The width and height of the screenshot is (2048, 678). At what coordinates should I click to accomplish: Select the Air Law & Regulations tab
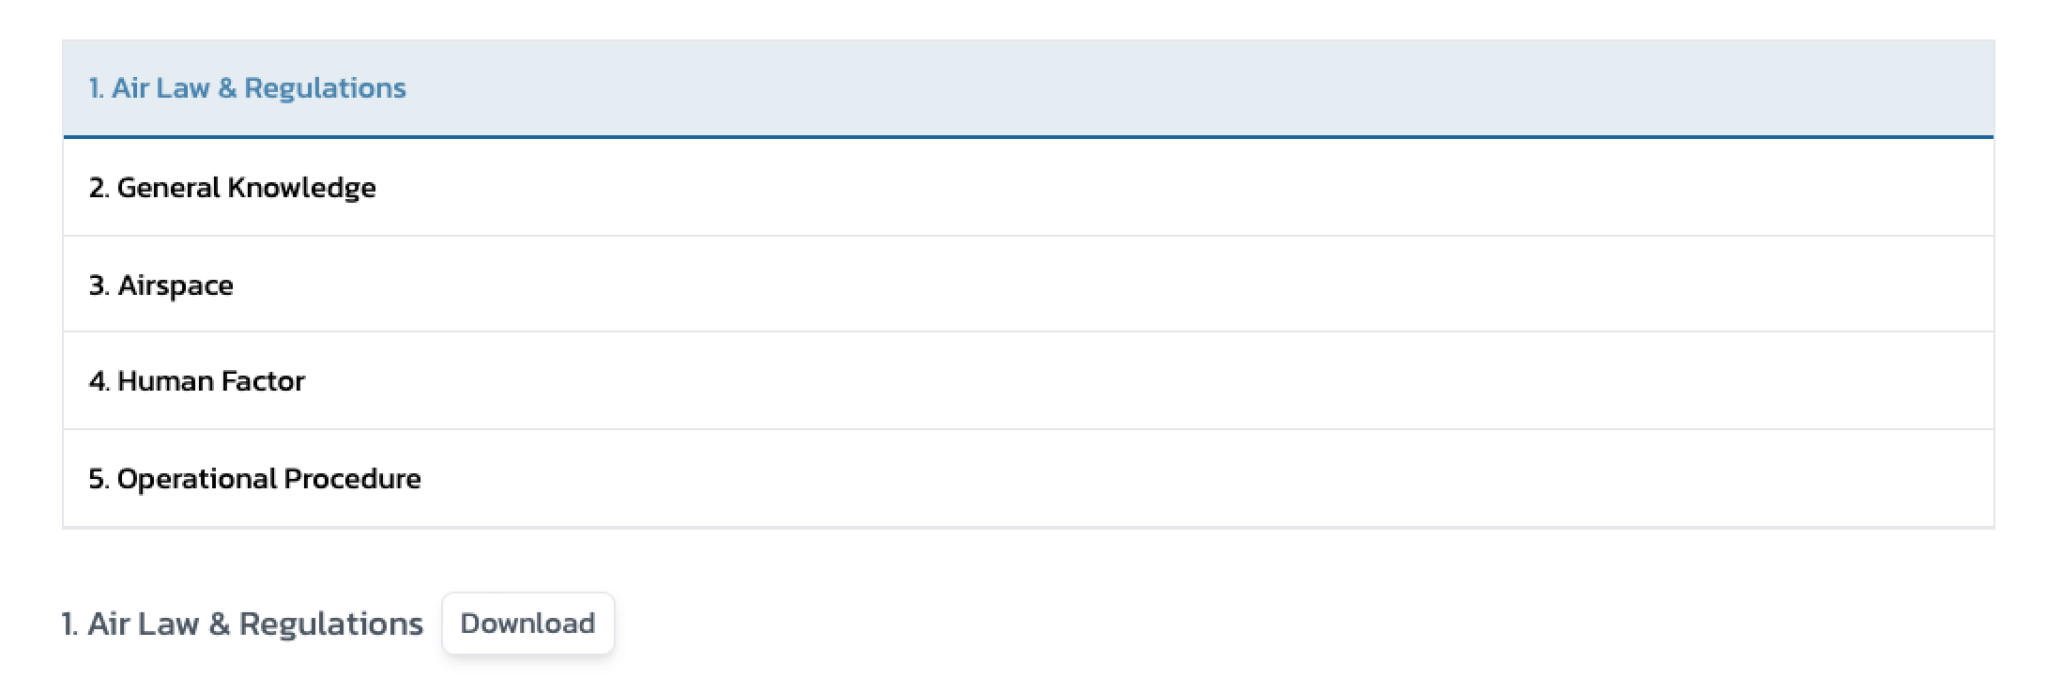[x=247, y=88]
